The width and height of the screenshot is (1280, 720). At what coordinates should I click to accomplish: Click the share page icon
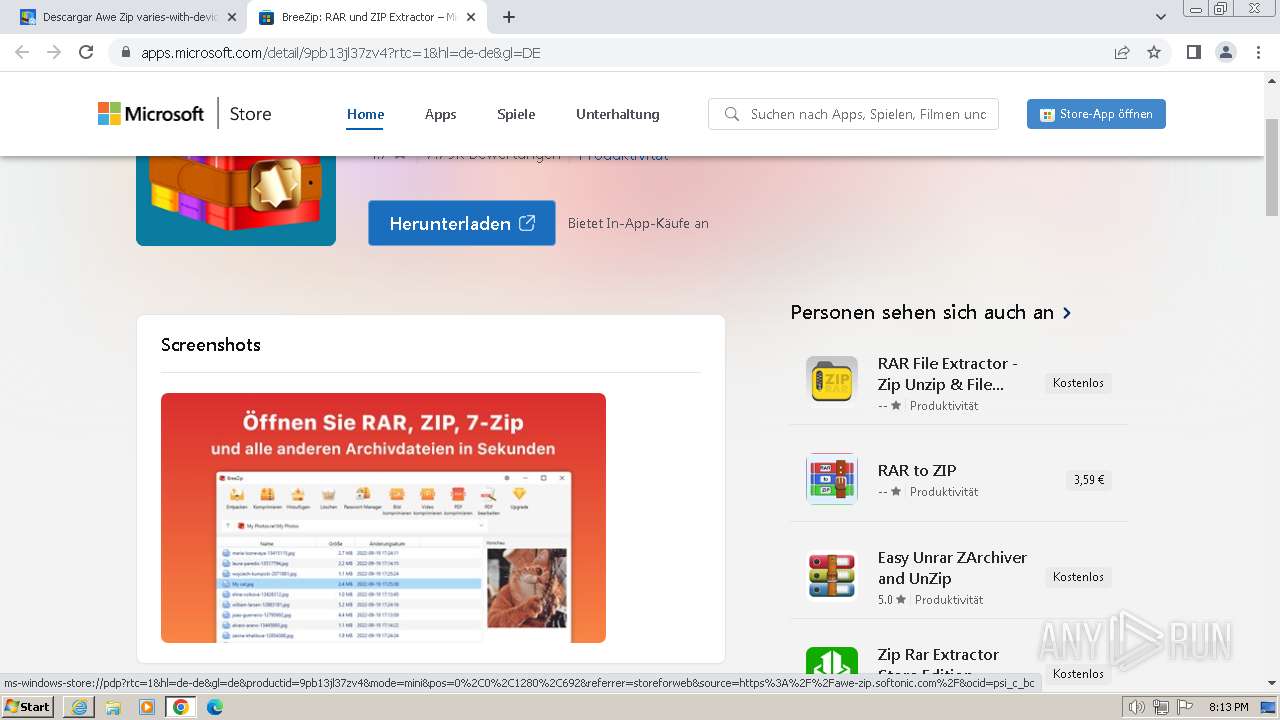point(1122,52)
